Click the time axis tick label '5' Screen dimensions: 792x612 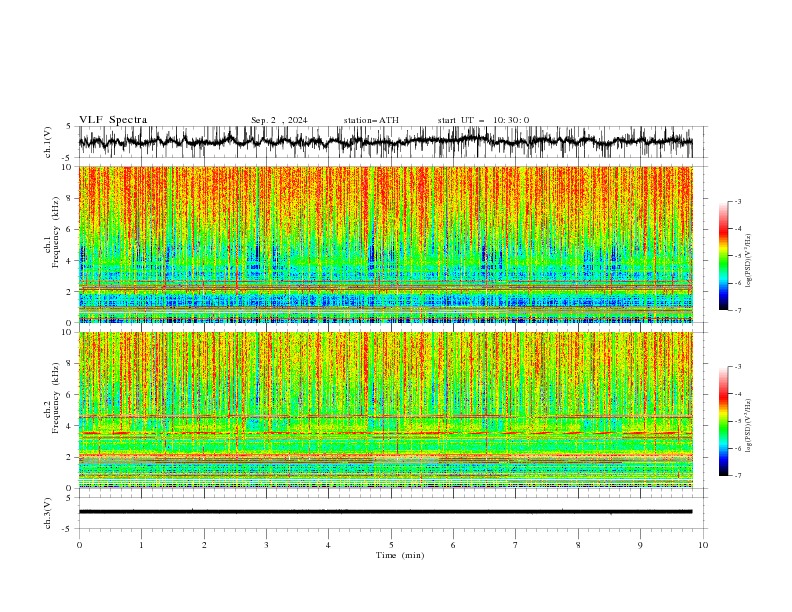pos(391,545)
